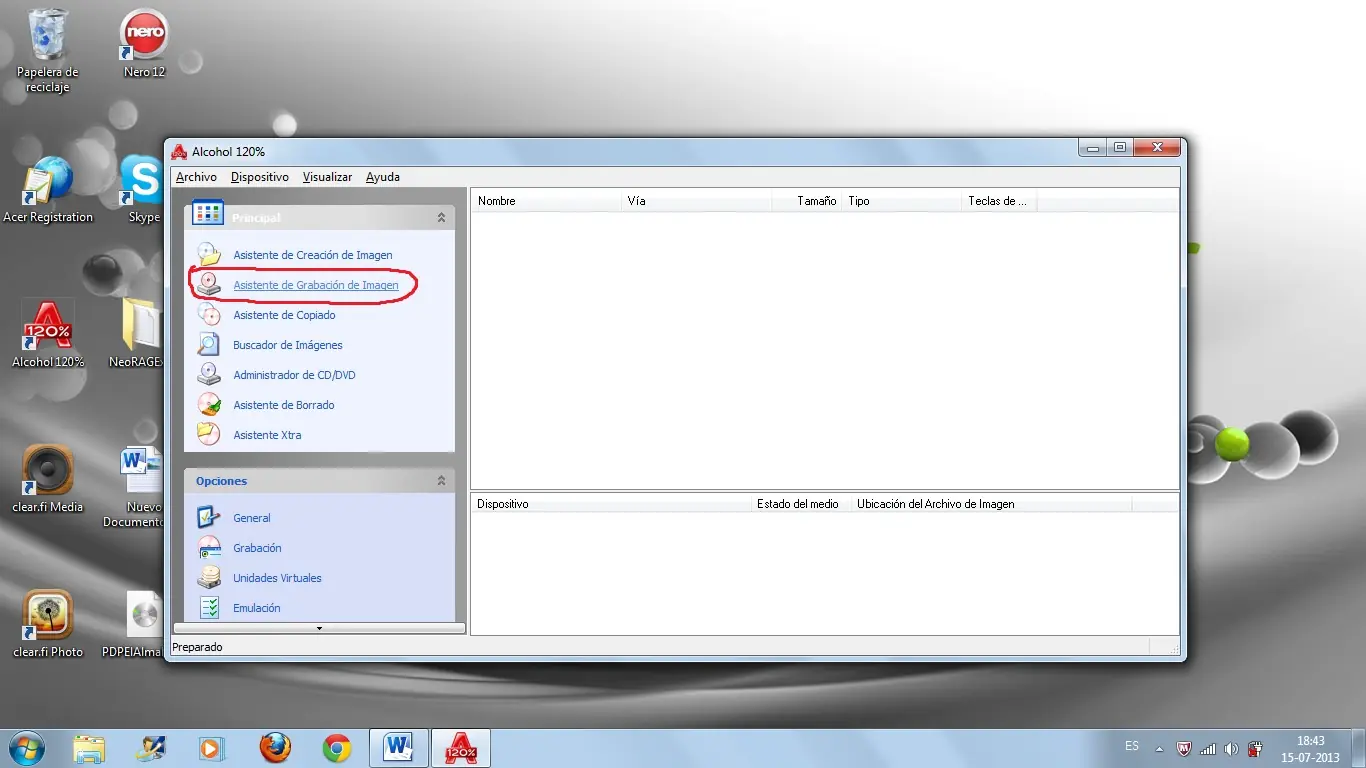This screenshot has height=768, width=1366.
Task: Click the Grabación options icon
Action: pos(208,547)
